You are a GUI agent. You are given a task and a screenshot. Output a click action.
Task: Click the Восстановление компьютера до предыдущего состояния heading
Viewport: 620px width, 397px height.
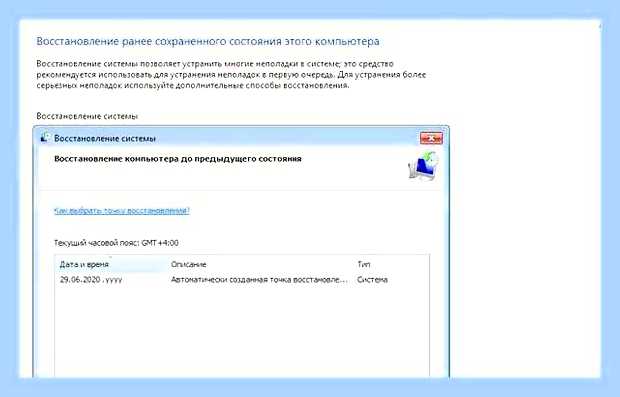(178, 159)
